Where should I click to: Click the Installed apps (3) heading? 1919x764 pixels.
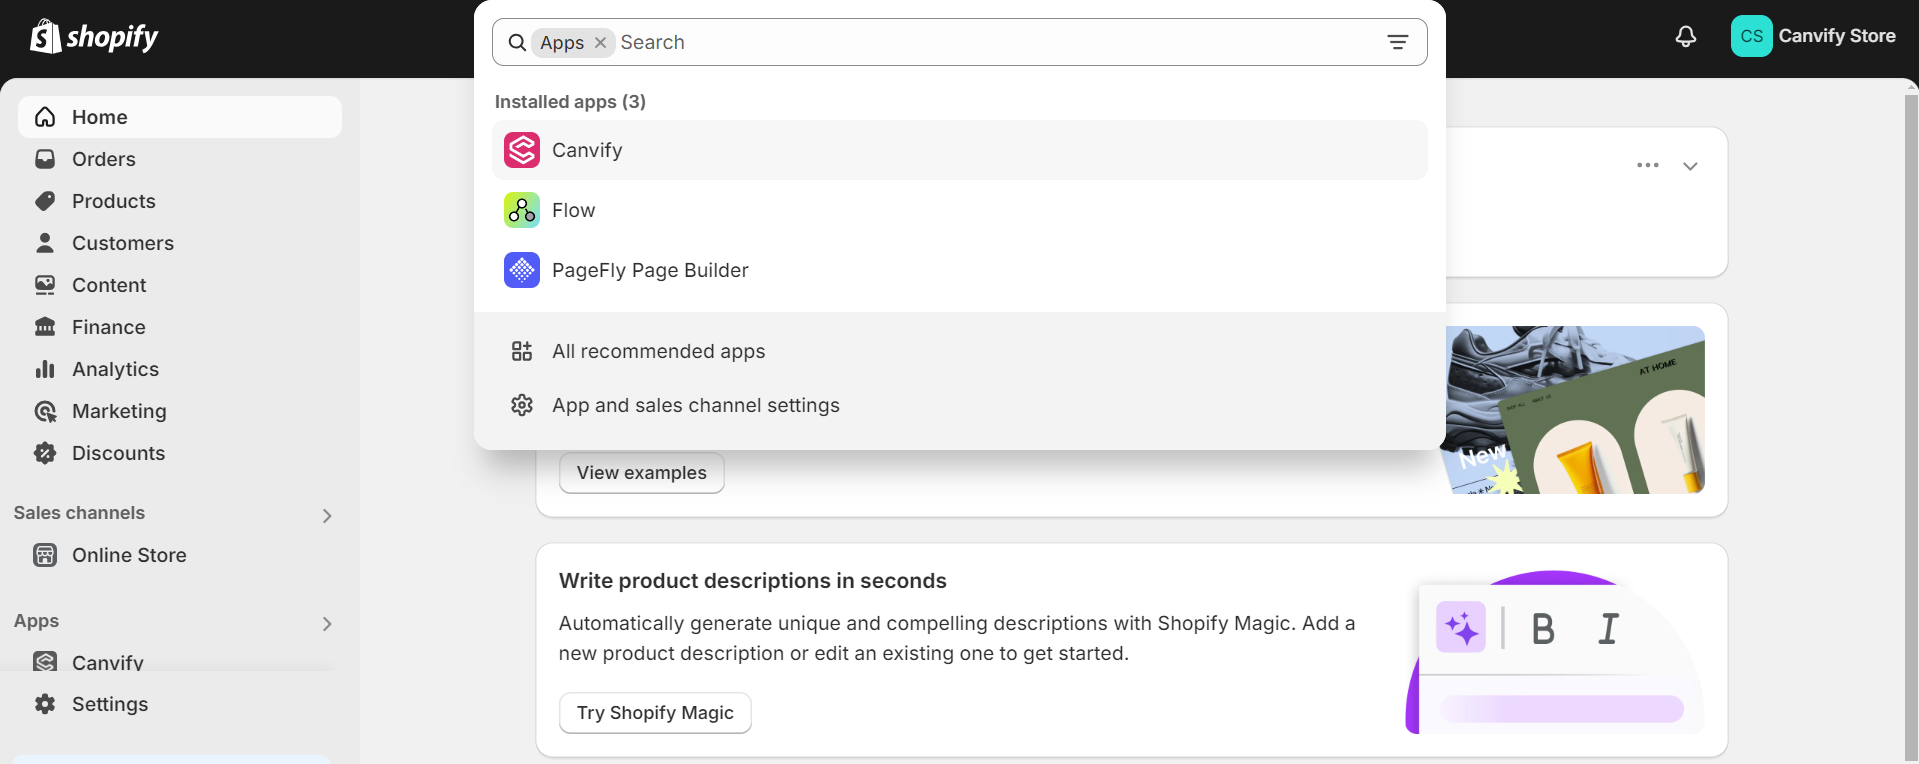[570, 102]
